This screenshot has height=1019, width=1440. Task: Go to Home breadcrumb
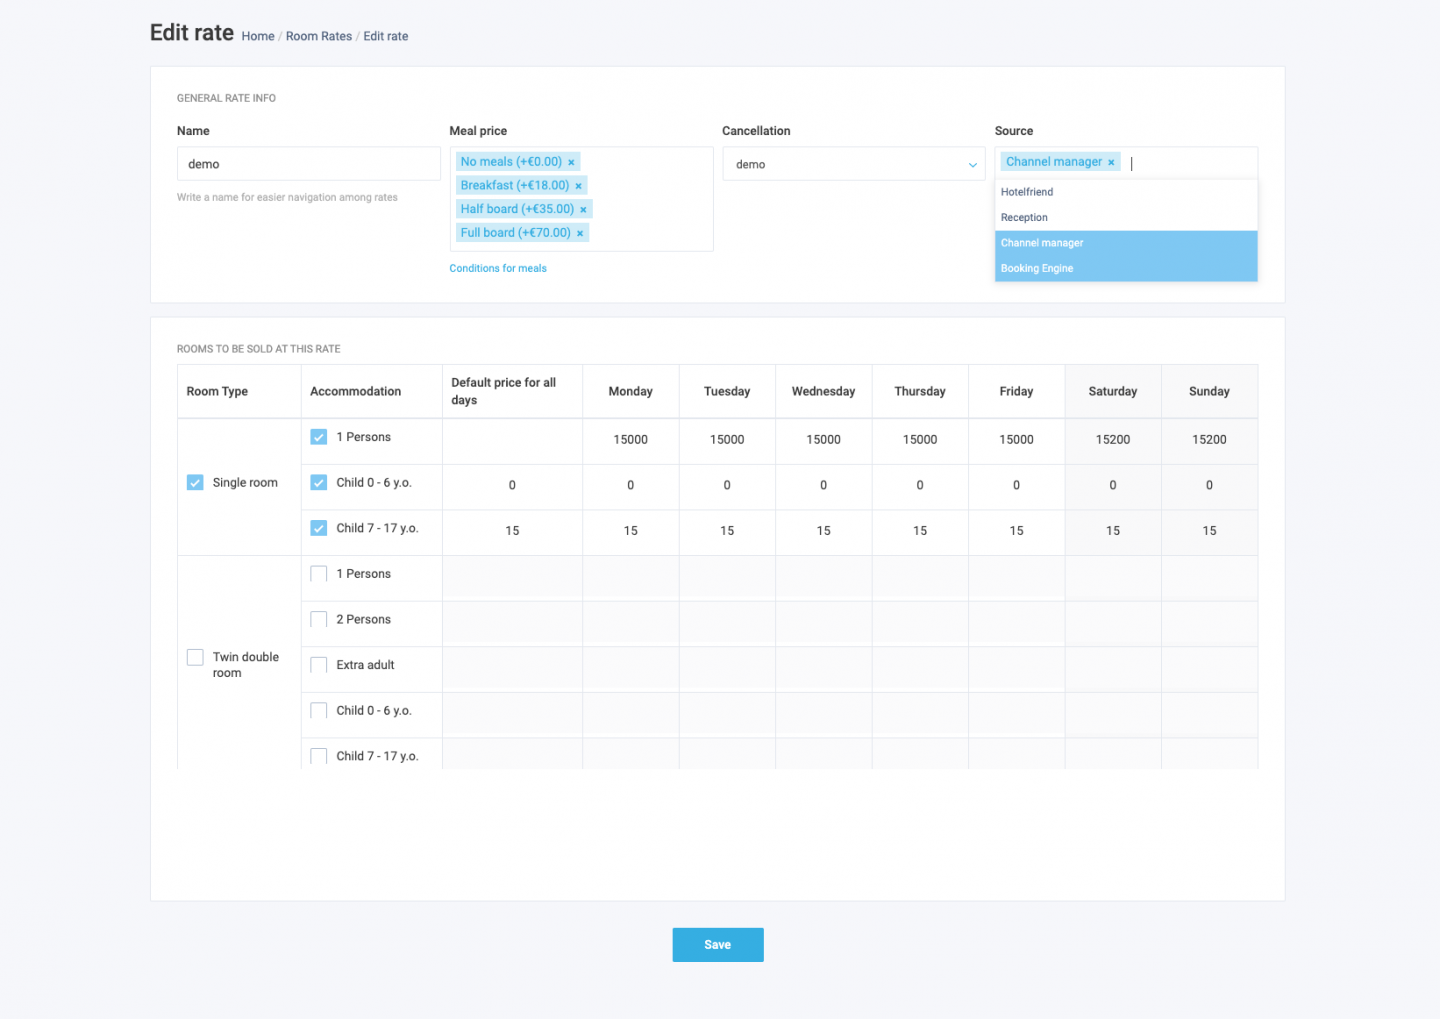tap(258, 36)
